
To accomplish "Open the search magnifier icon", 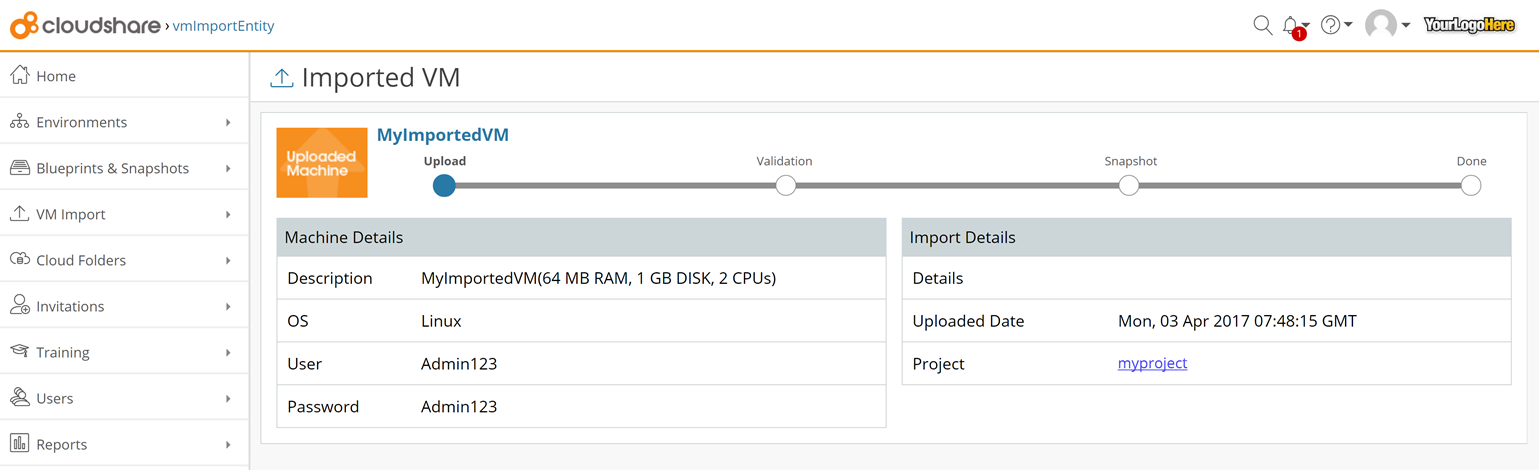I will [1262, 25].
